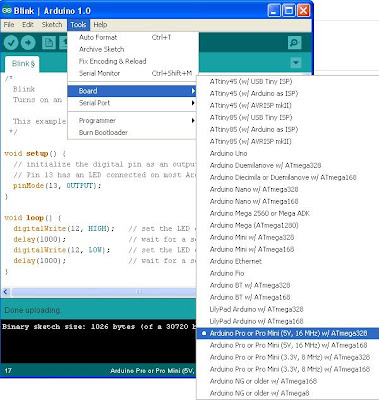Viewport: 379px width, 400px height.
Task: Select Arduino Mini w/ ATmega168
Action: pos(288,250)
